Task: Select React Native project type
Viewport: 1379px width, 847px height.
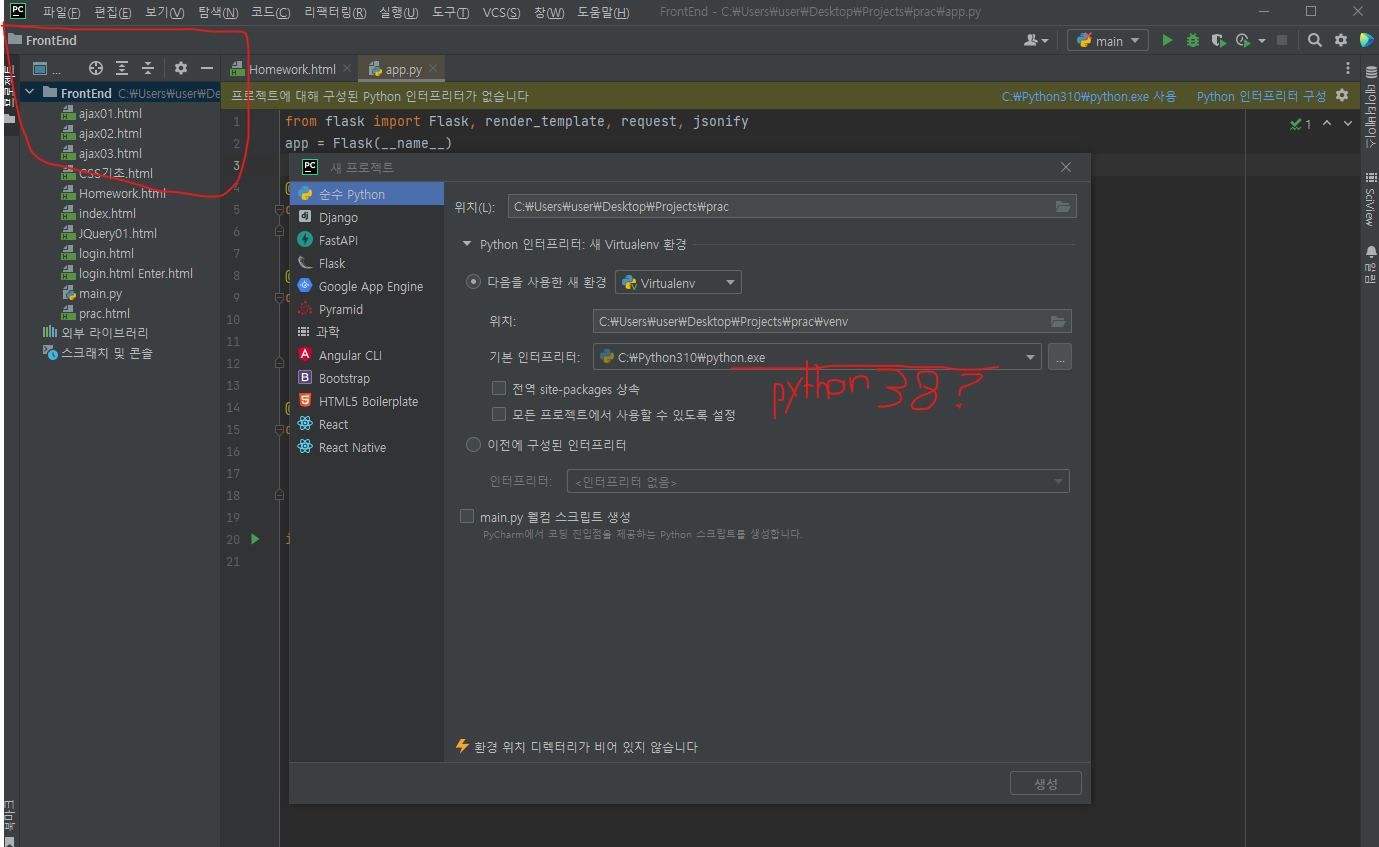Action: (x=366, y=447)
